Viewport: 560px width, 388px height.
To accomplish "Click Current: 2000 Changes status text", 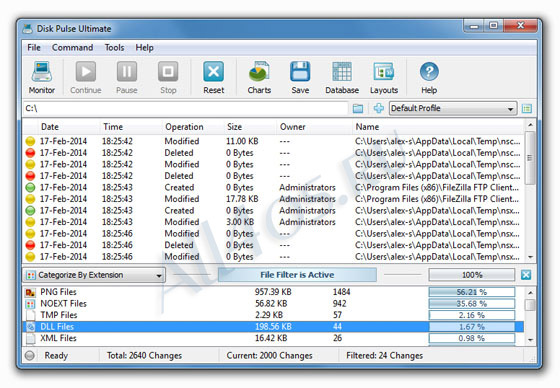I will (x=269, y=356).
